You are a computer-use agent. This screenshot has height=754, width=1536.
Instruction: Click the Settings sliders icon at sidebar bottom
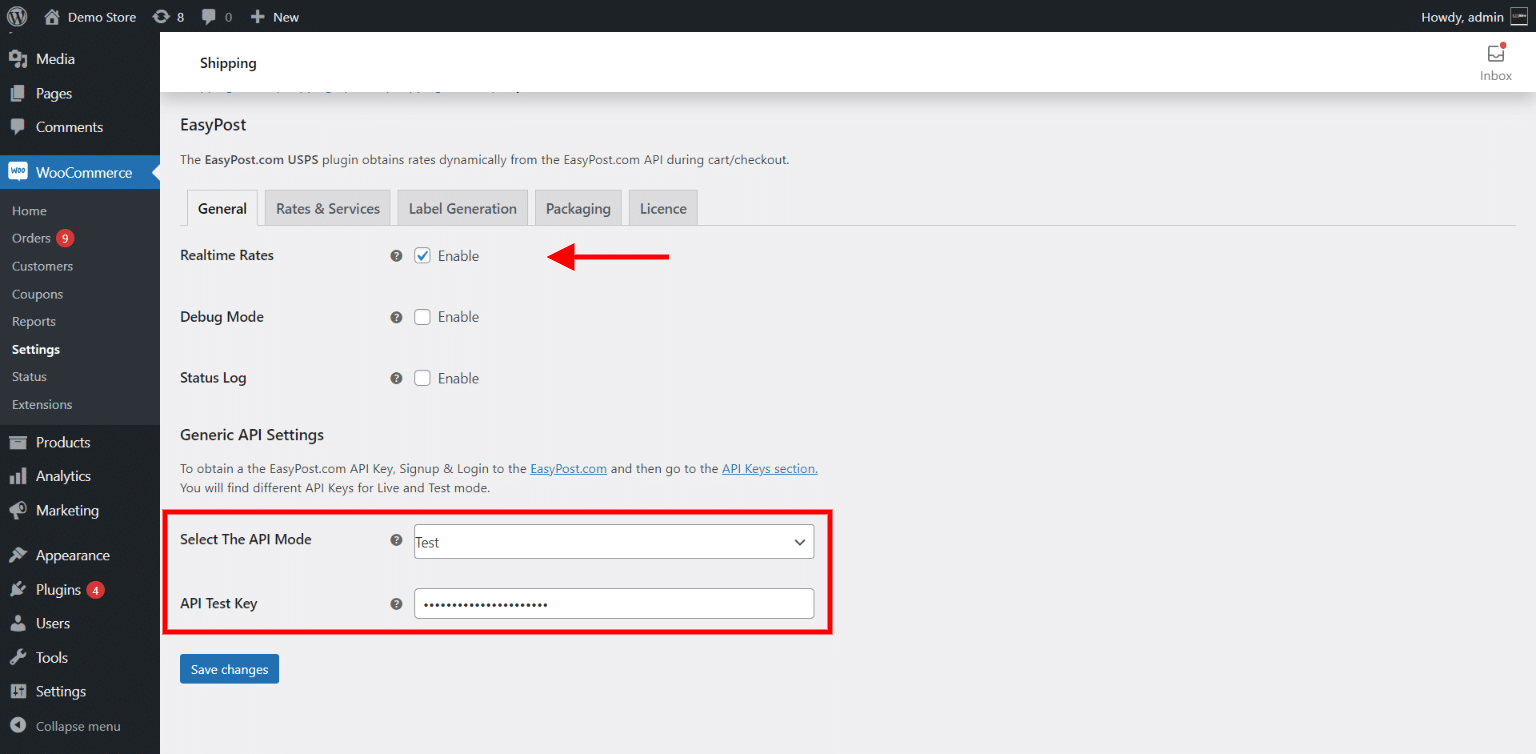point(18,691)
